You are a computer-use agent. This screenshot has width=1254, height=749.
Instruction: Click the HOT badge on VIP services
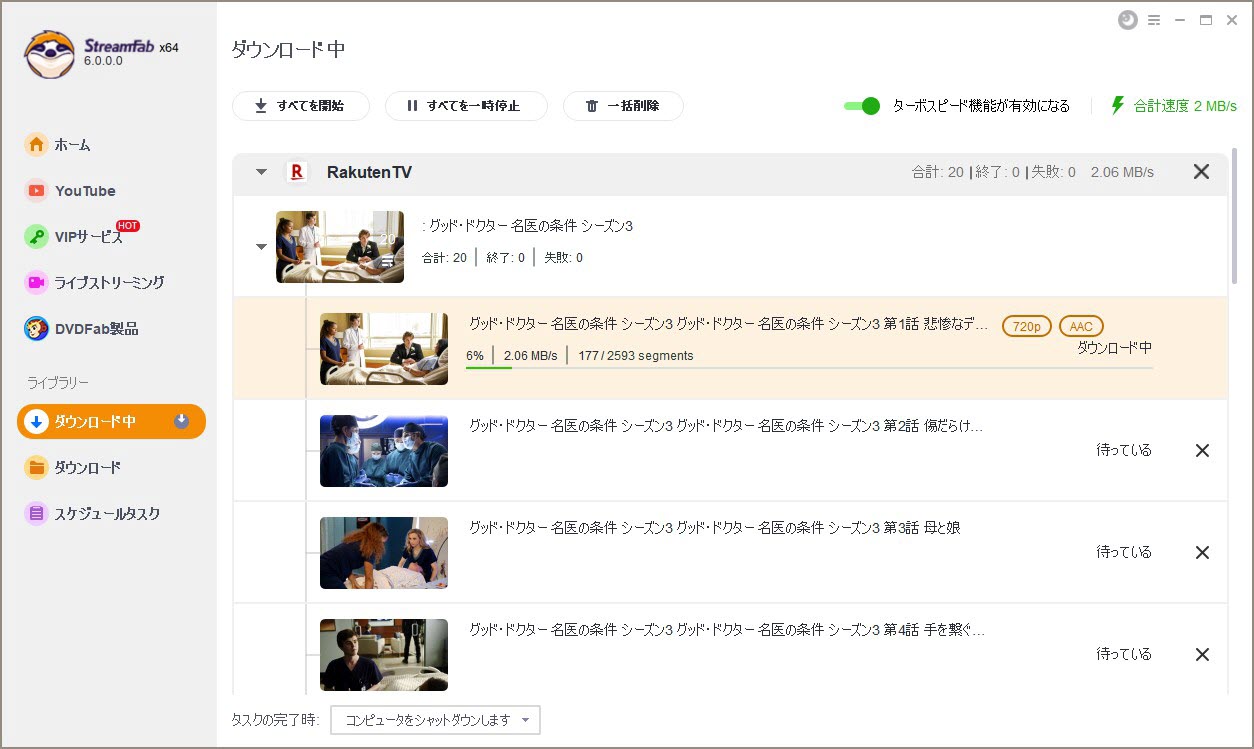pyautogui.click(x=127, y=225)
